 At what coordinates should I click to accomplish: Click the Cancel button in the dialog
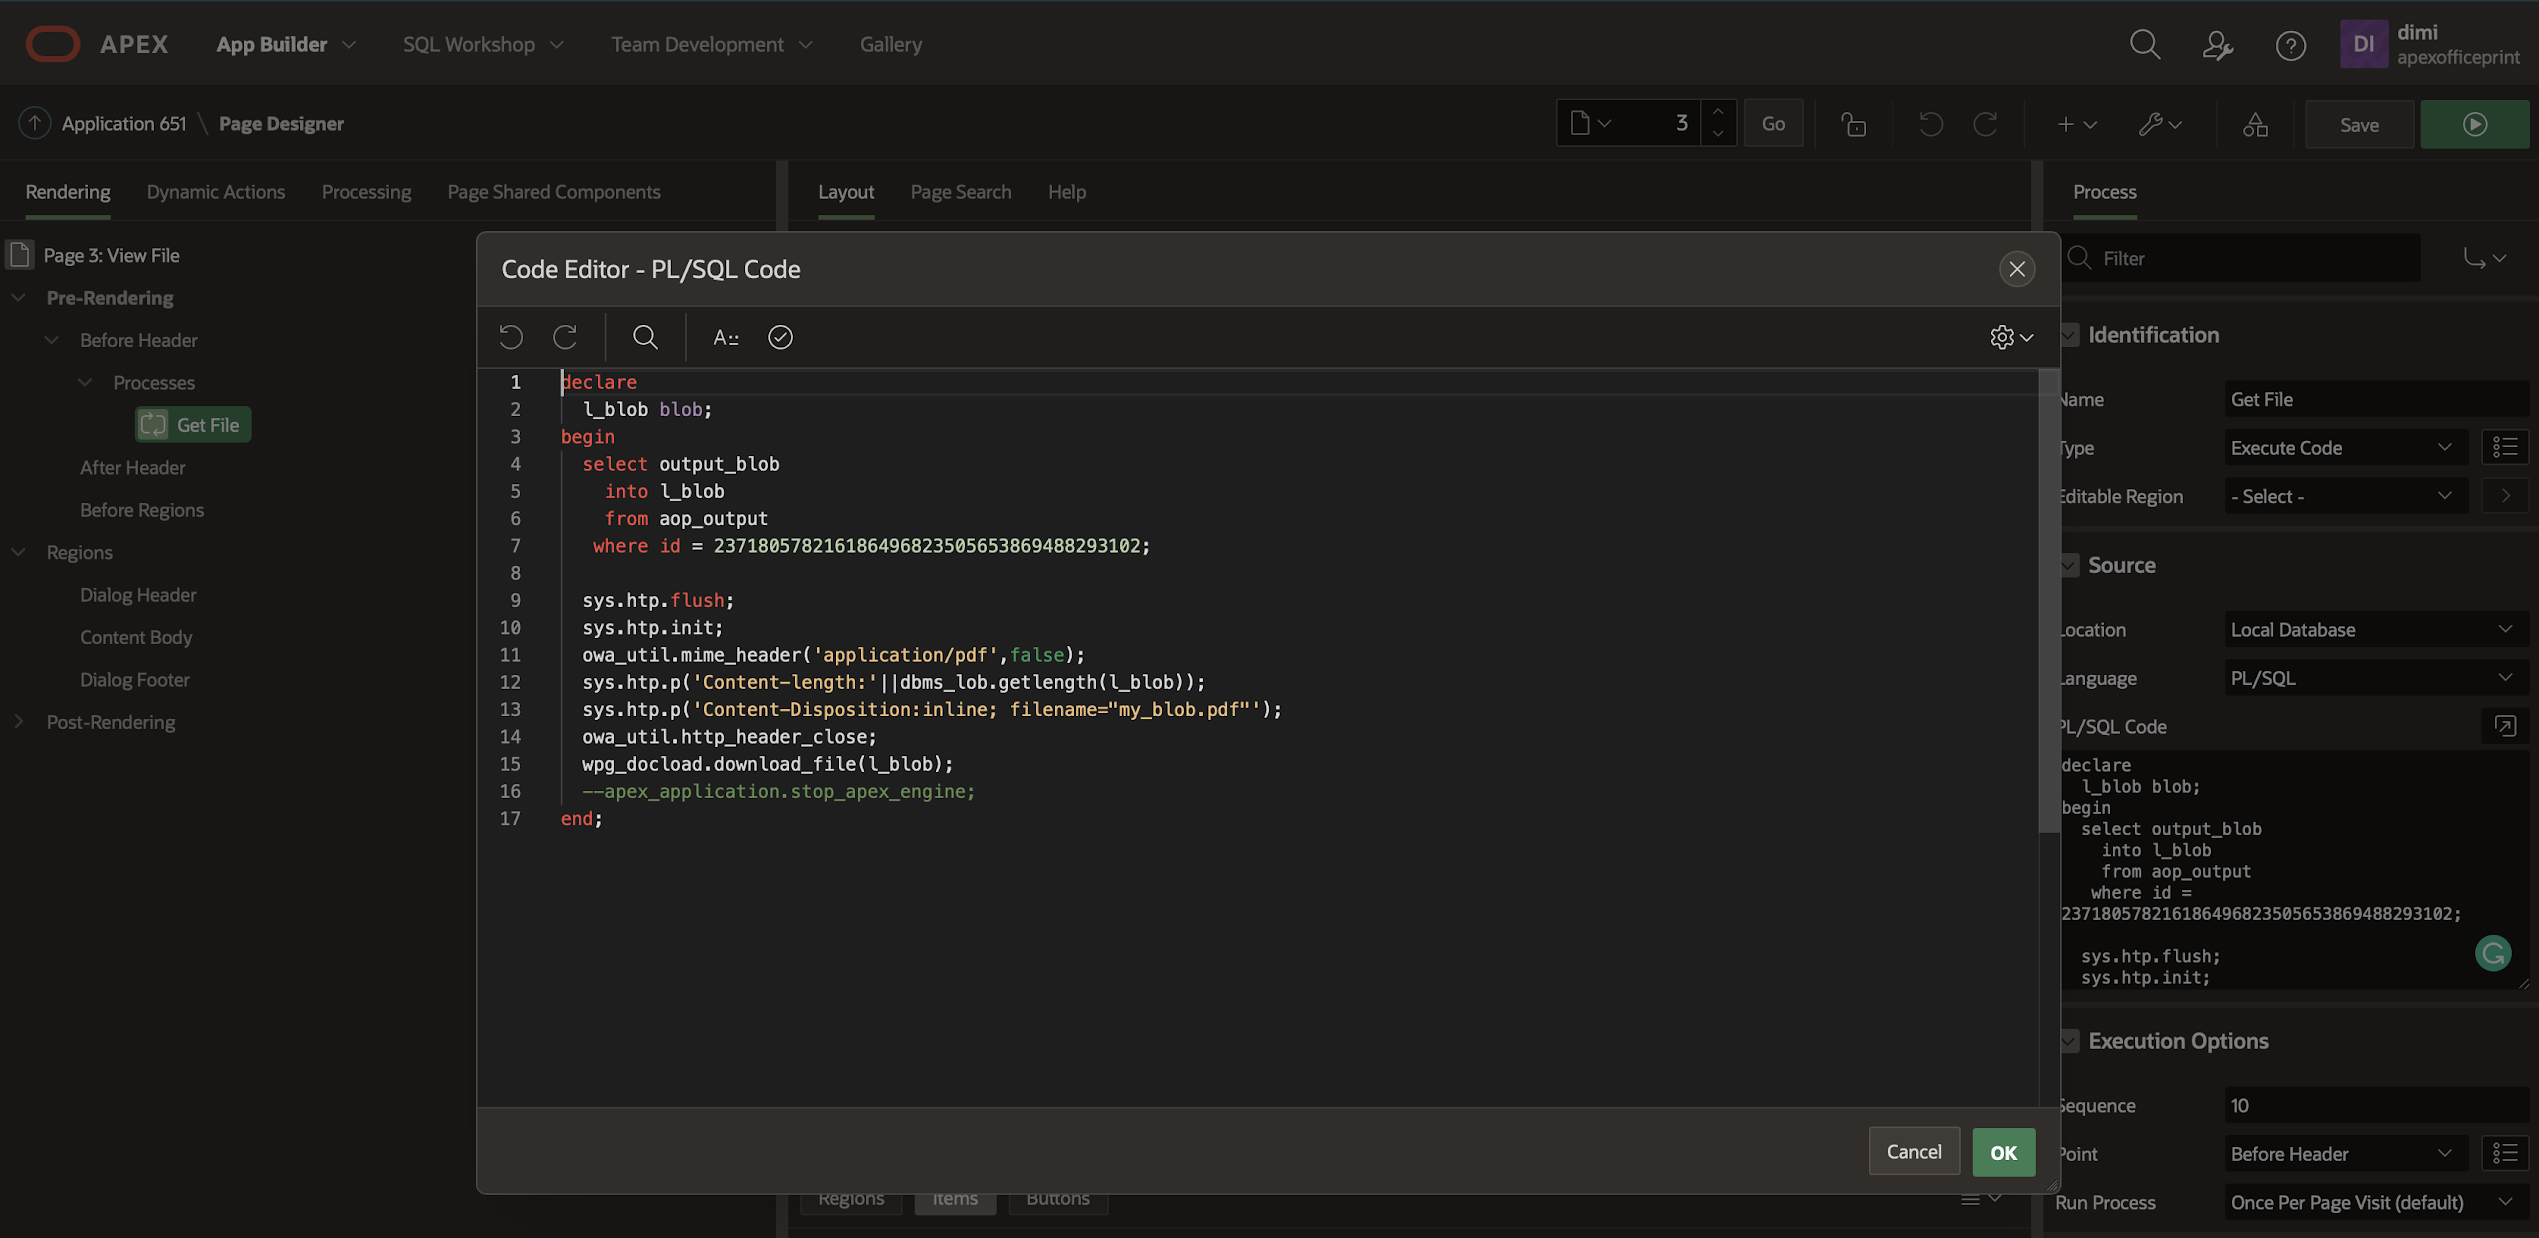(x=1913, y=1152)
